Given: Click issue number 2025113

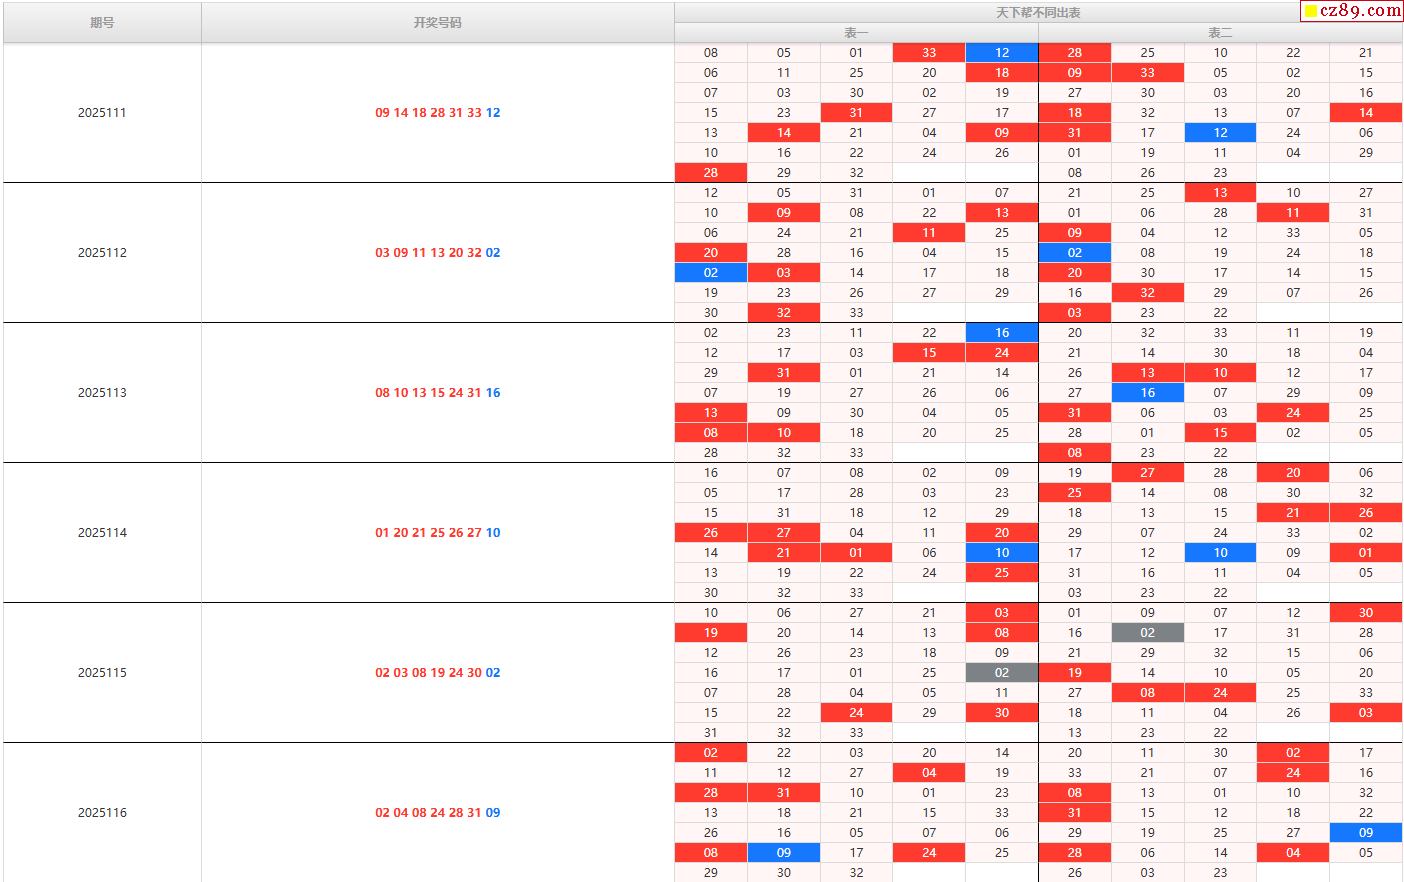Looking at the screenshot, I should pyautogui.click(x=102, y=393).
